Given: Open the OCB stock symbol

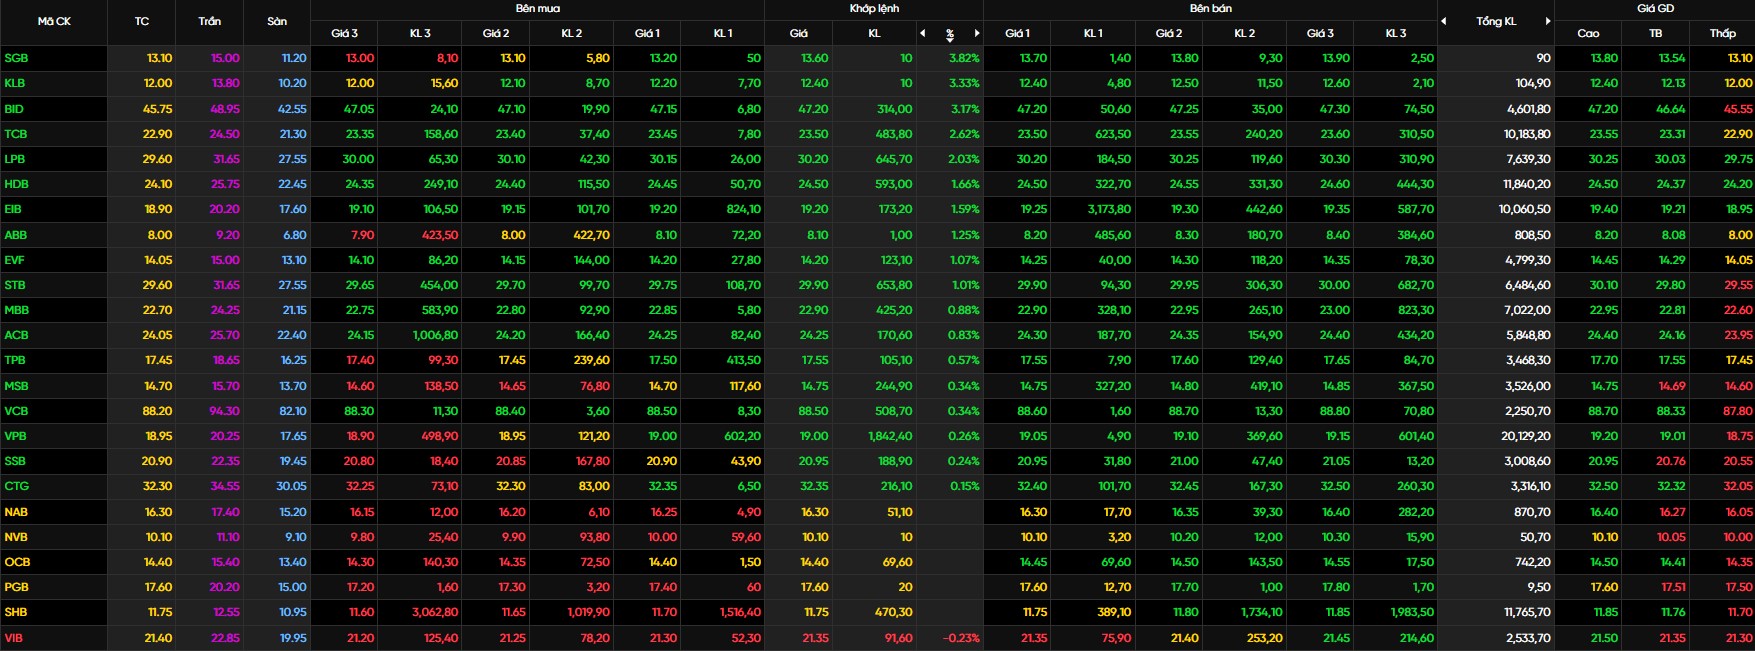Looking at the screenshot, I should pyautogui.click(x=17, y=562).
